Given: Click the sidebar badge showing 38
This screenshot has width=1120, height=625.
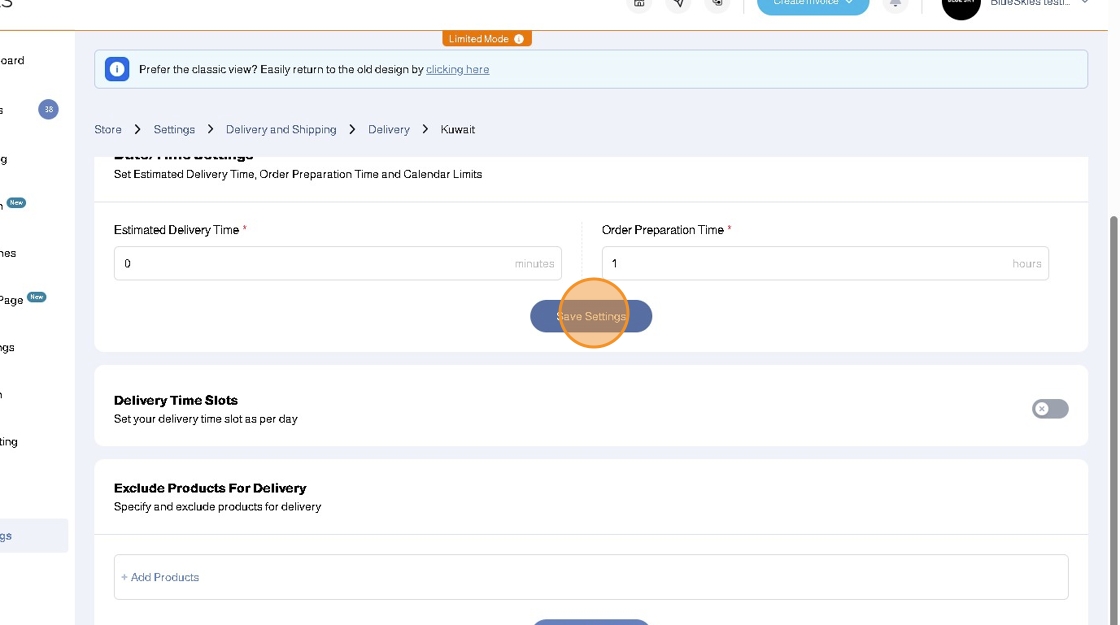Looking at the screenshot, I should (49, 109).
